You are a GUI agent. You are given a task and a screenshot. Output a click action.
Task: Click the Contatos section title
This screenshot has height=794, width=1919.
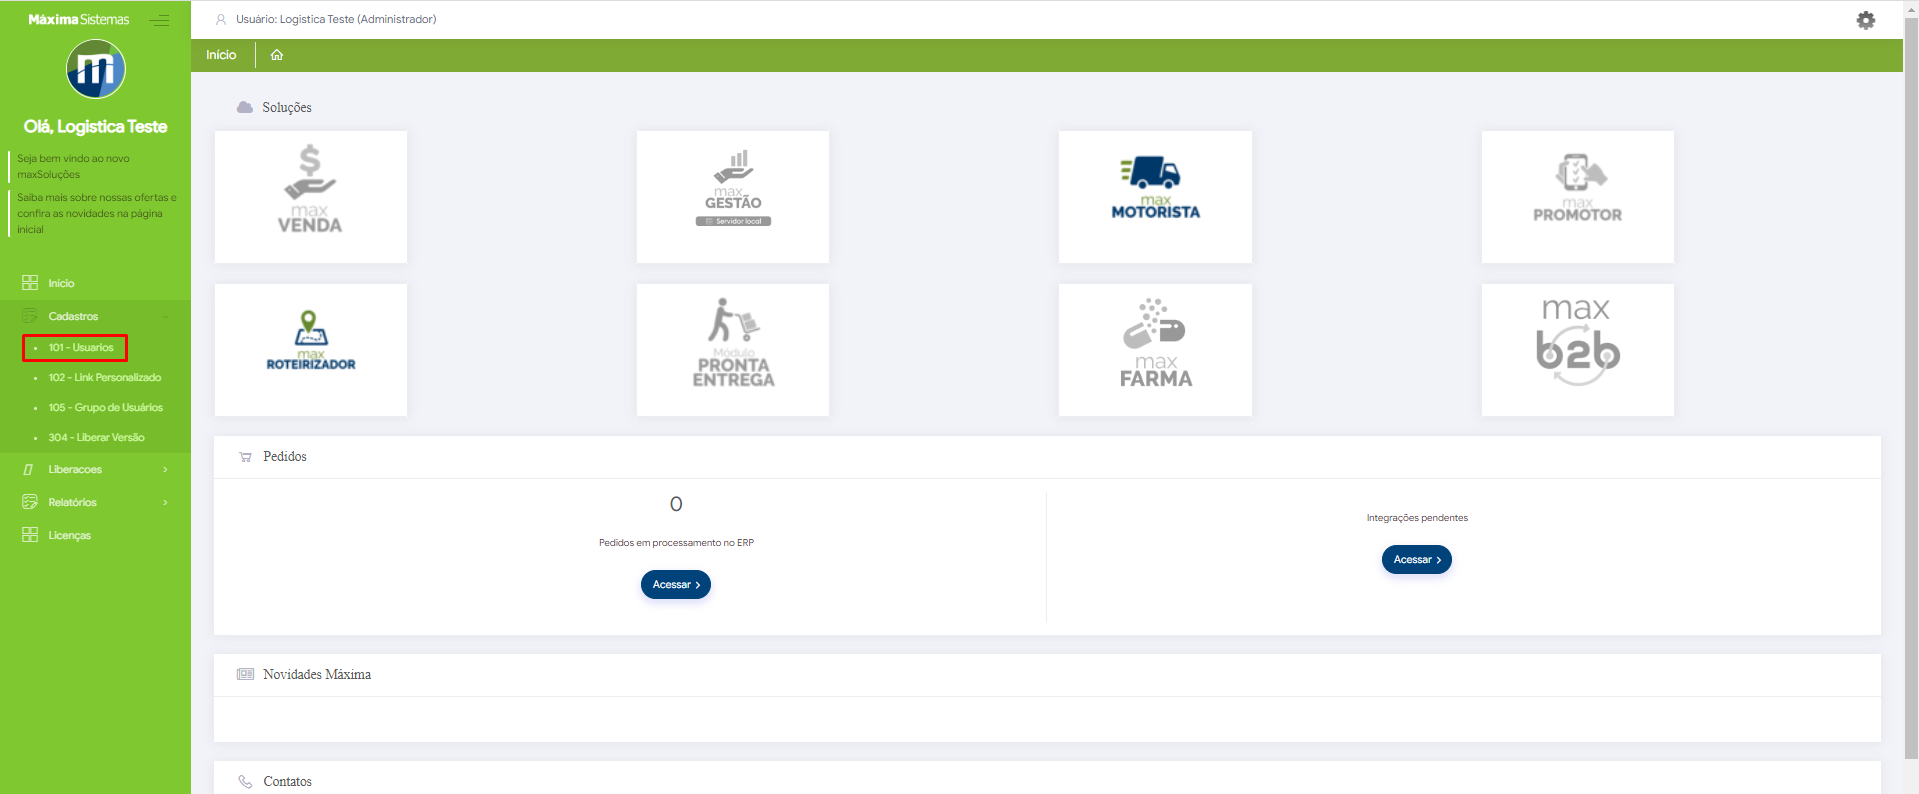(x=288, y=782)
